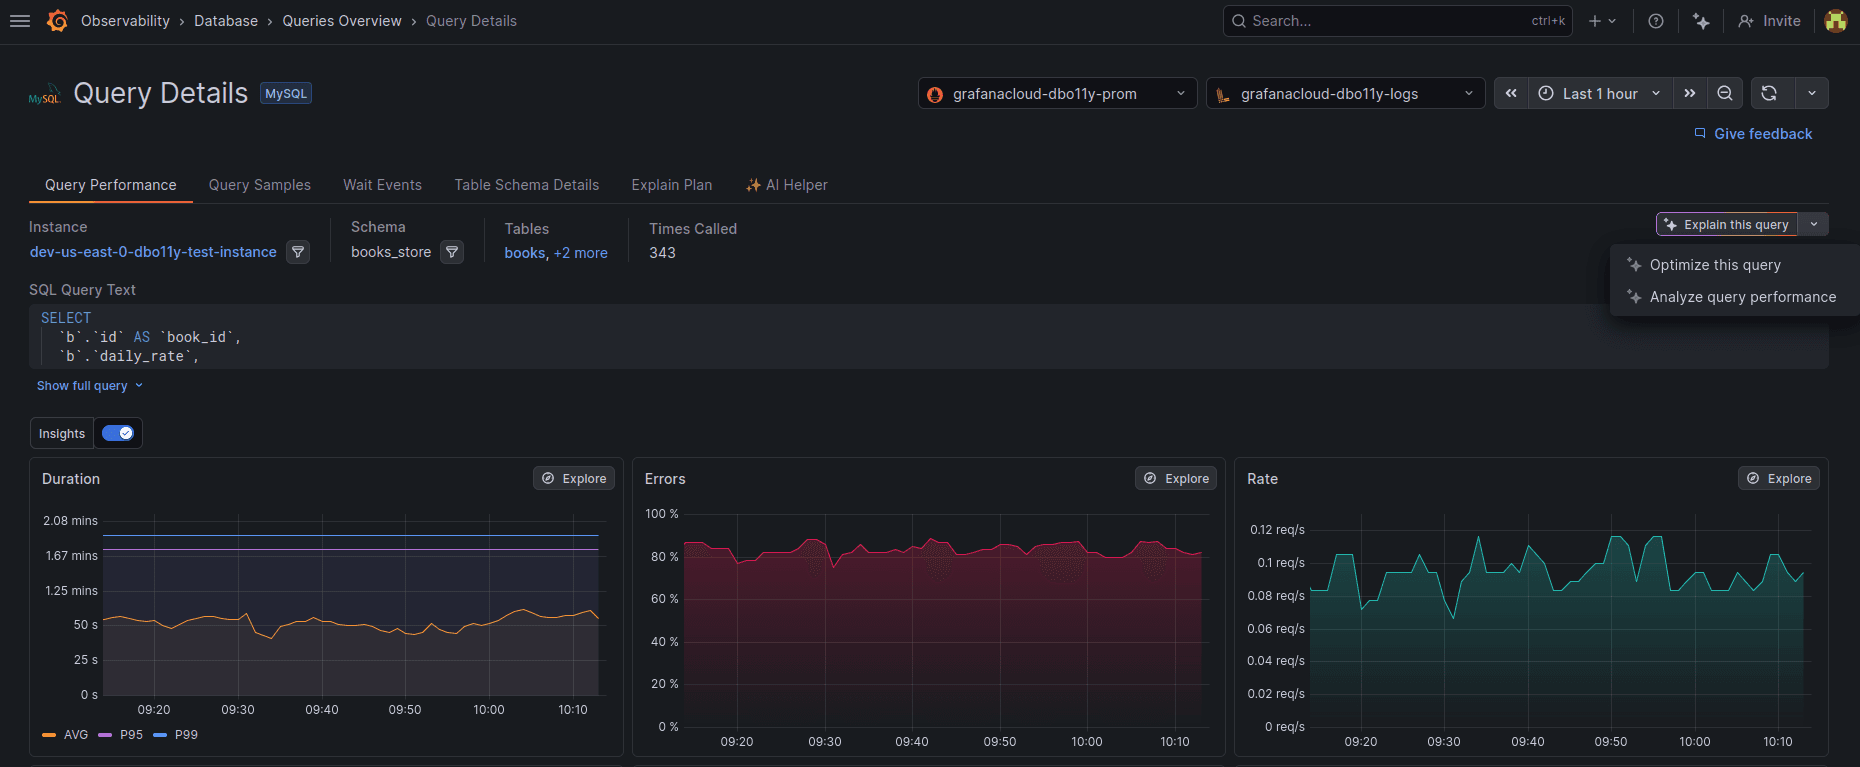This screenshot has height=767, width=1860.
Task: Click Give feedback link
Action: (x=1753, y=134)
